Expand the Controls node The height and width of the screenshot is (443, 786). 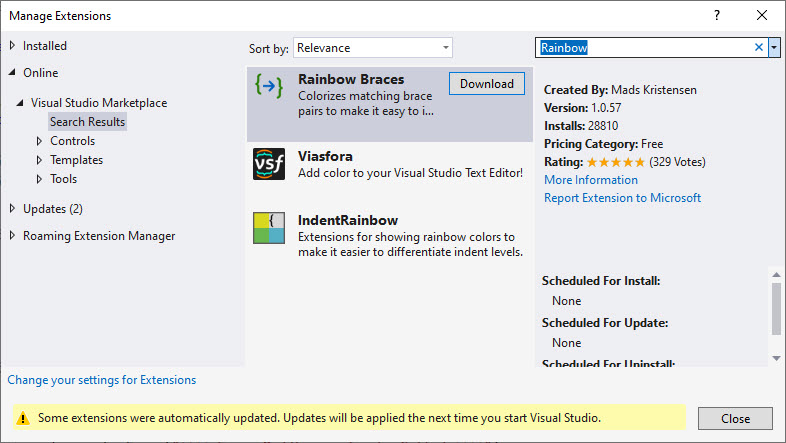(39, 141)
